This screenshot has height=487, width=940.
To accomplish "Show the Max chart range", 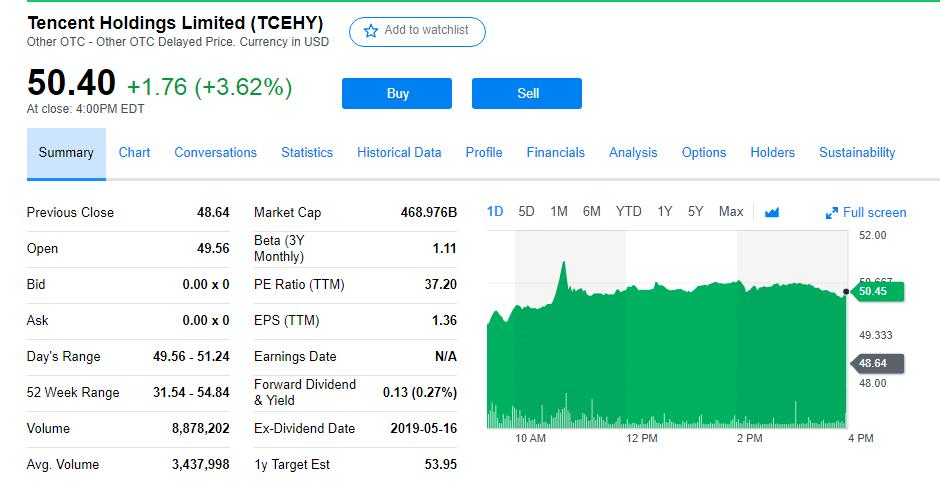I will [731, 212].
